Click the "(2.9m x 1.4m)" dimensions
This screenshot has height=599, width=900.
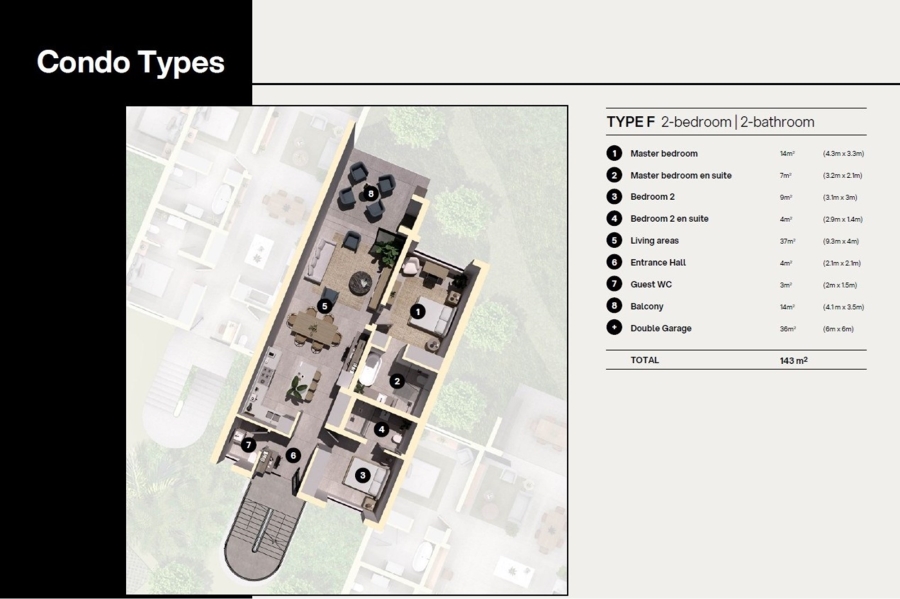[843, 219]
